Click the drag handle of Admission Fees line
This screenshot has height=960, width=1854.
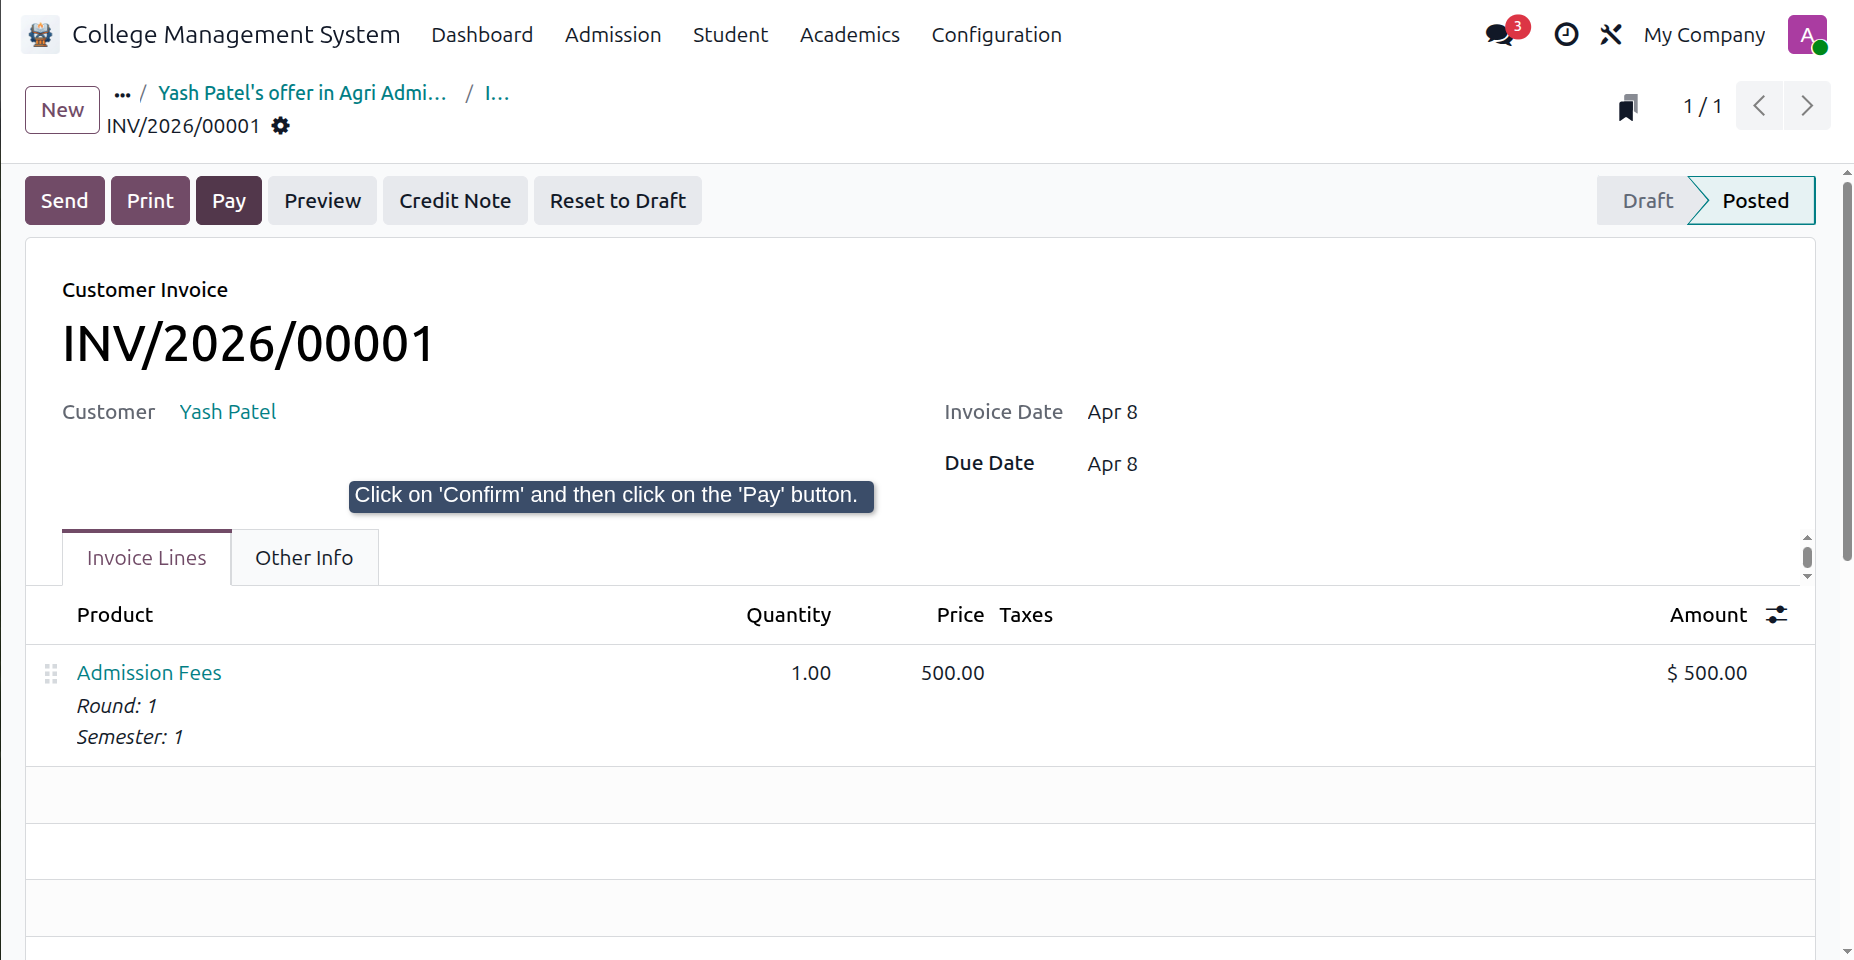coord(51,674)
